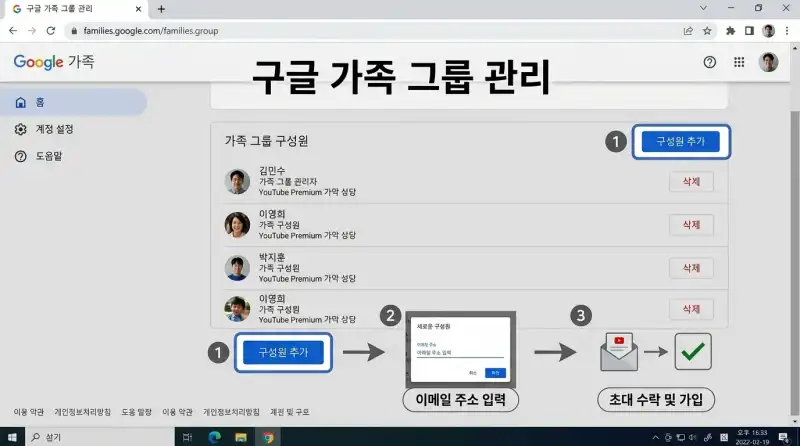Click 구성원 추가 beside the 가족 그룹 구성원 heading
This screenshot has width=800, height=446.
coord(680,141)
